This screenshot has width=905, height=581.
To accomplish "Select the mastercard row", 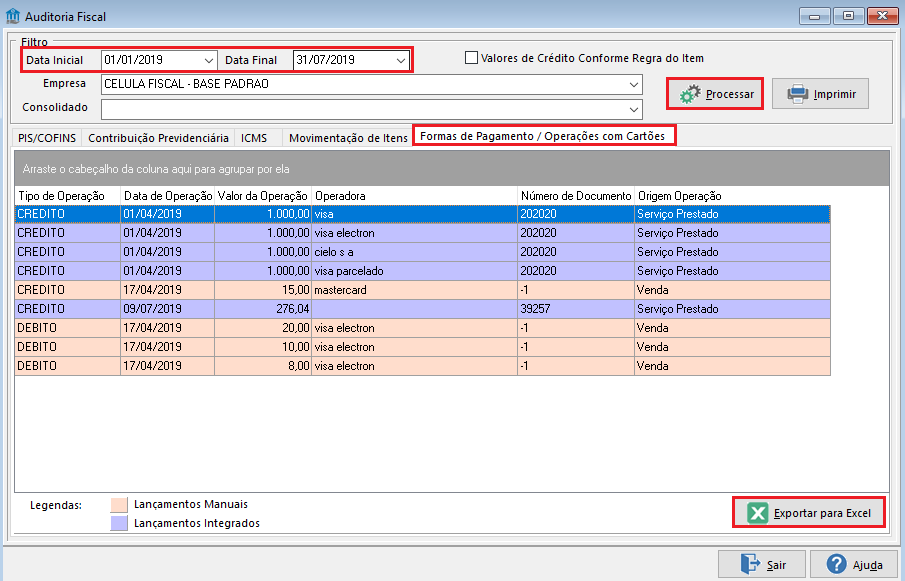I will tap(422, 290).
